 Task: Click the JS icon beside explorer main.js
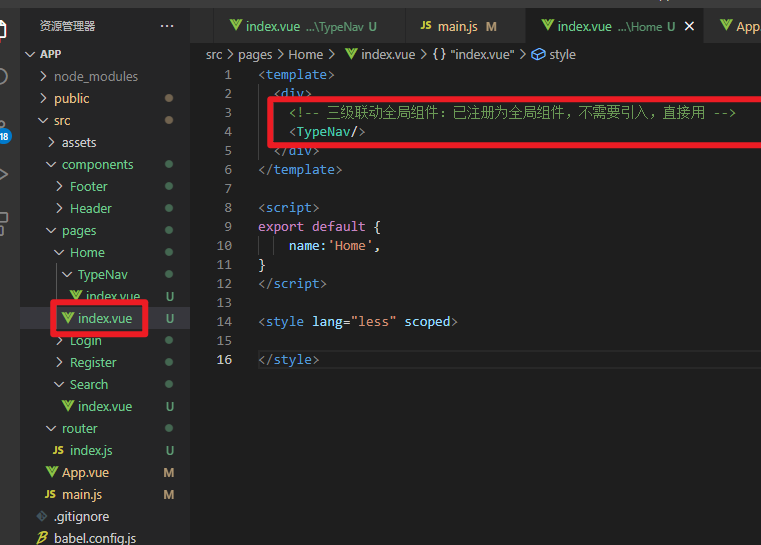coord(50,494)
